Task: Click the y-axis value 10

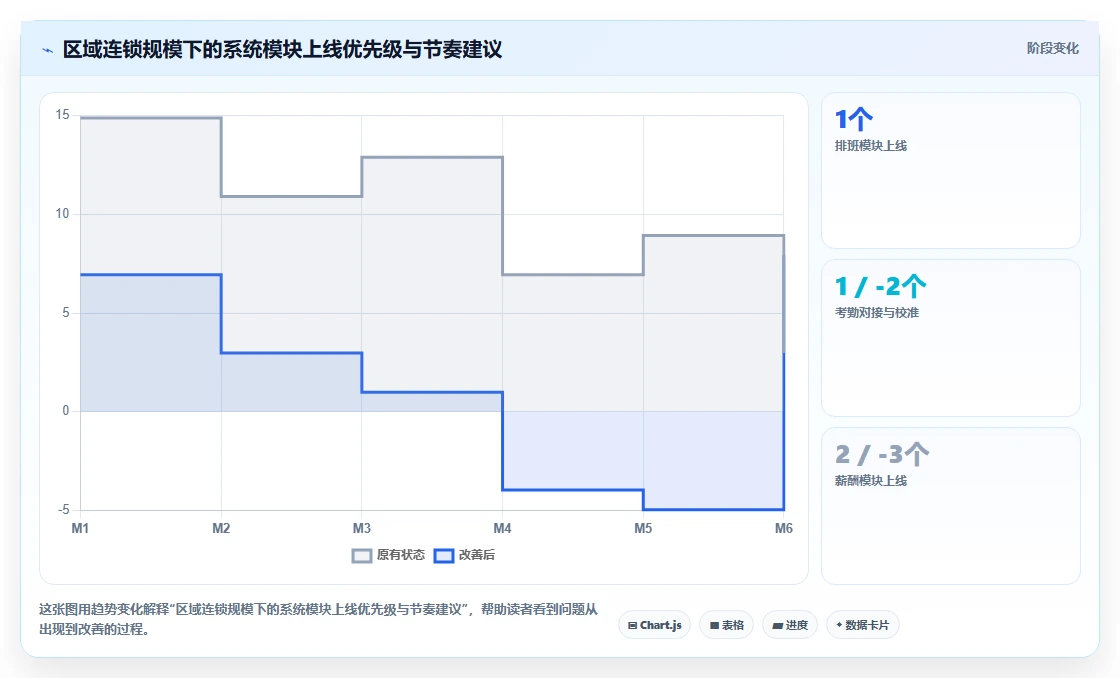Action: (x=63, y=214)
